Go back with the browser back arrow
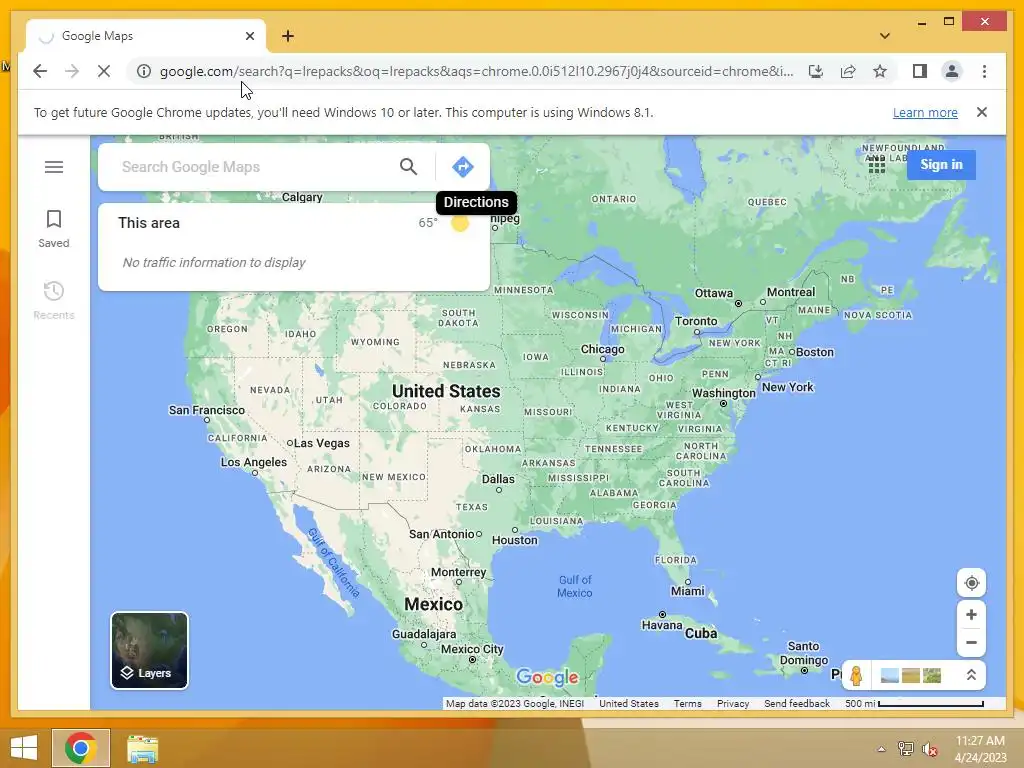The image size is (1024, 768). (40, 71)
